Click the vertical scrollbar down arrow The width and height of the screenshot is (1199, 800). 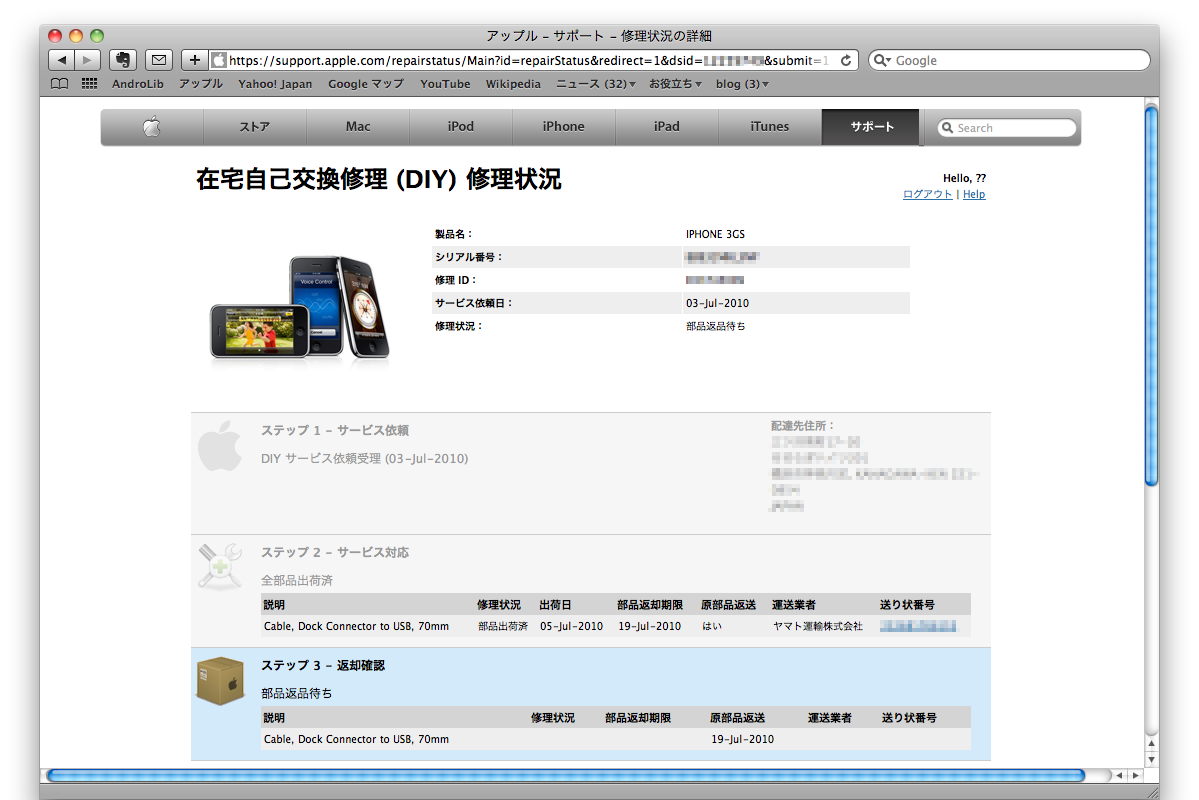click(1151, 759)
